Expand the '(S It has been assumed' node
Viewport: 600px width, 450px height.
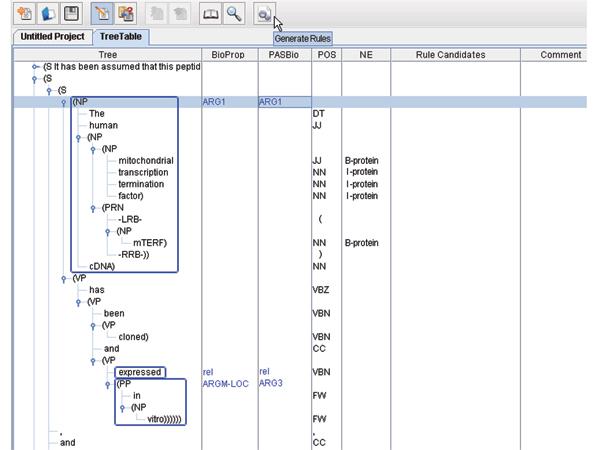(x=35, y=67)
